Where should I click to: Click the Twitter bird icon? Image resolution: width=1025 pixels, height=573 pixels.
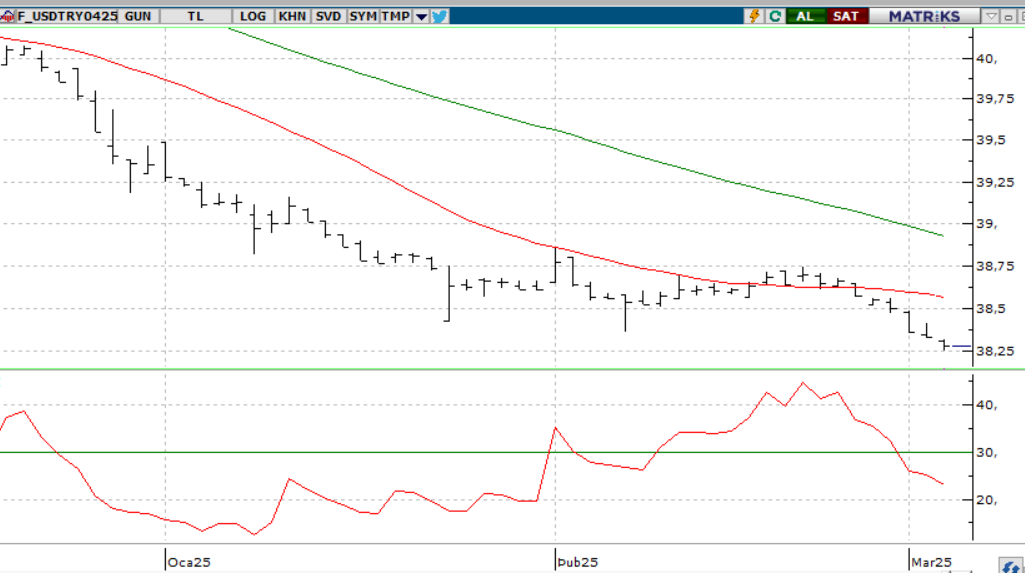440,16
